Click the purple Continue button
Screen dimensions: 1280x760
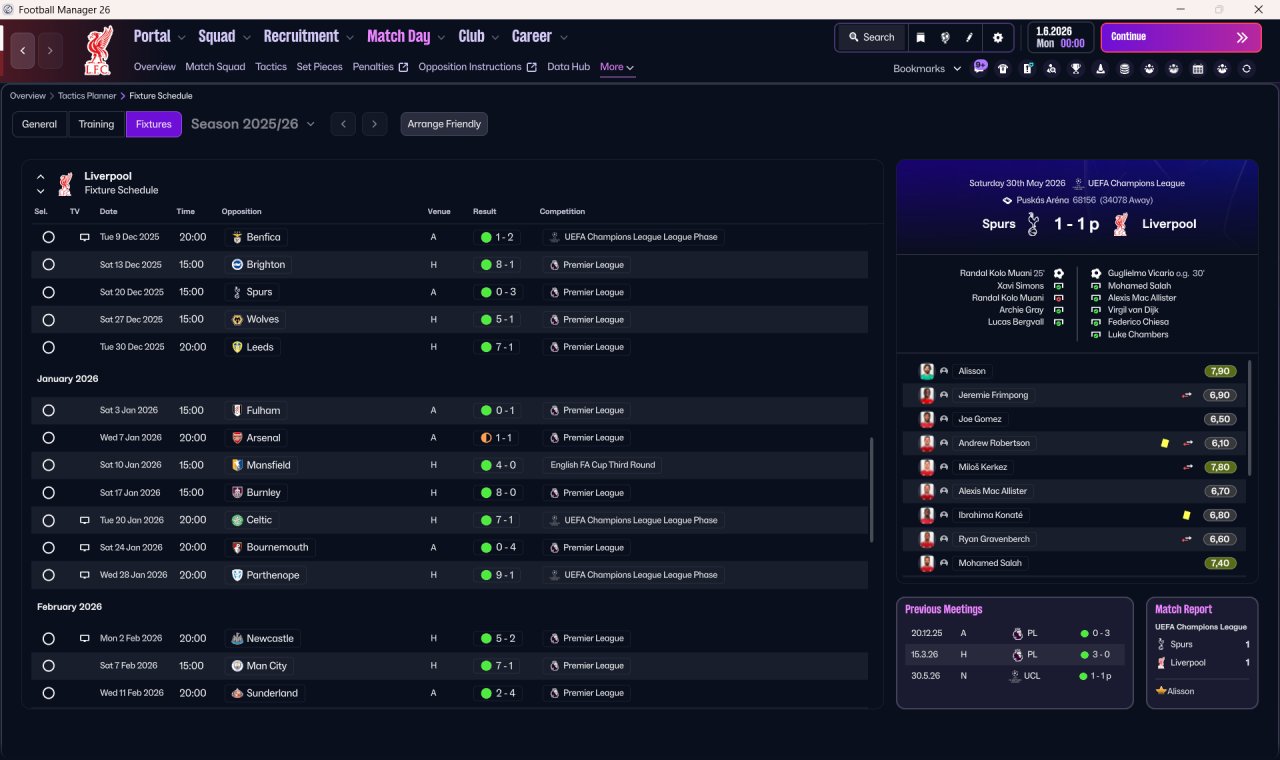(x=1181, y=37)
